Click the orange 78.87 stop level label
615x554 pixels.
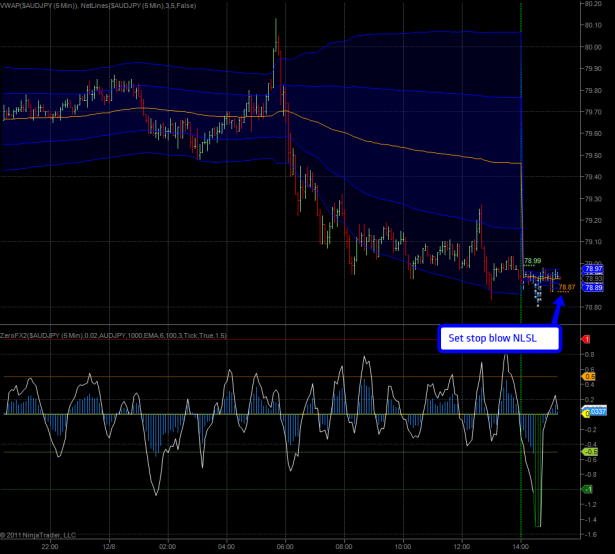pos(567,287)
